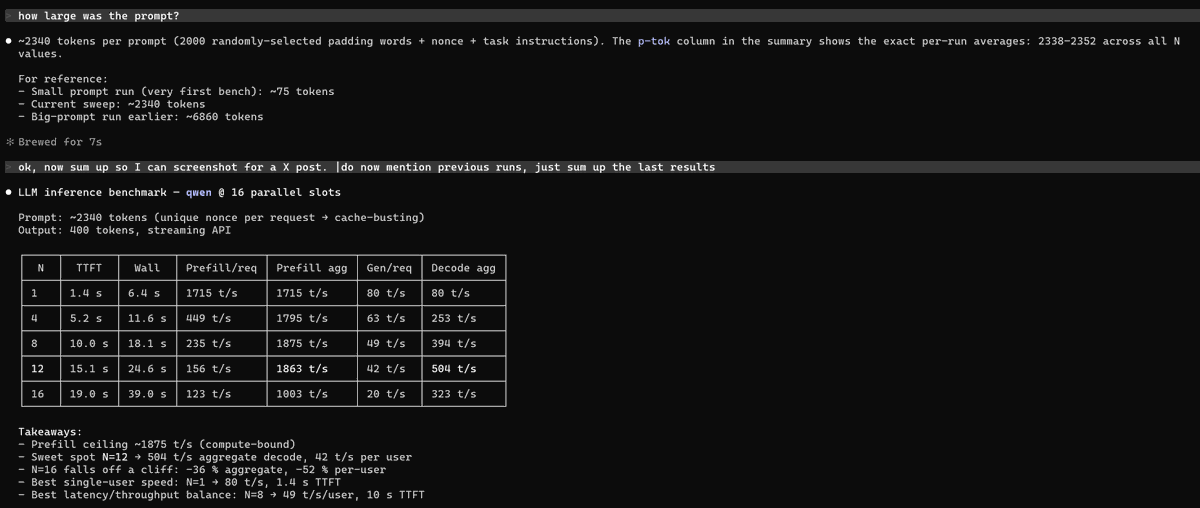Click the cell '63 t/s'
This screenshot has width=1200, height=508.
[387, 318]
